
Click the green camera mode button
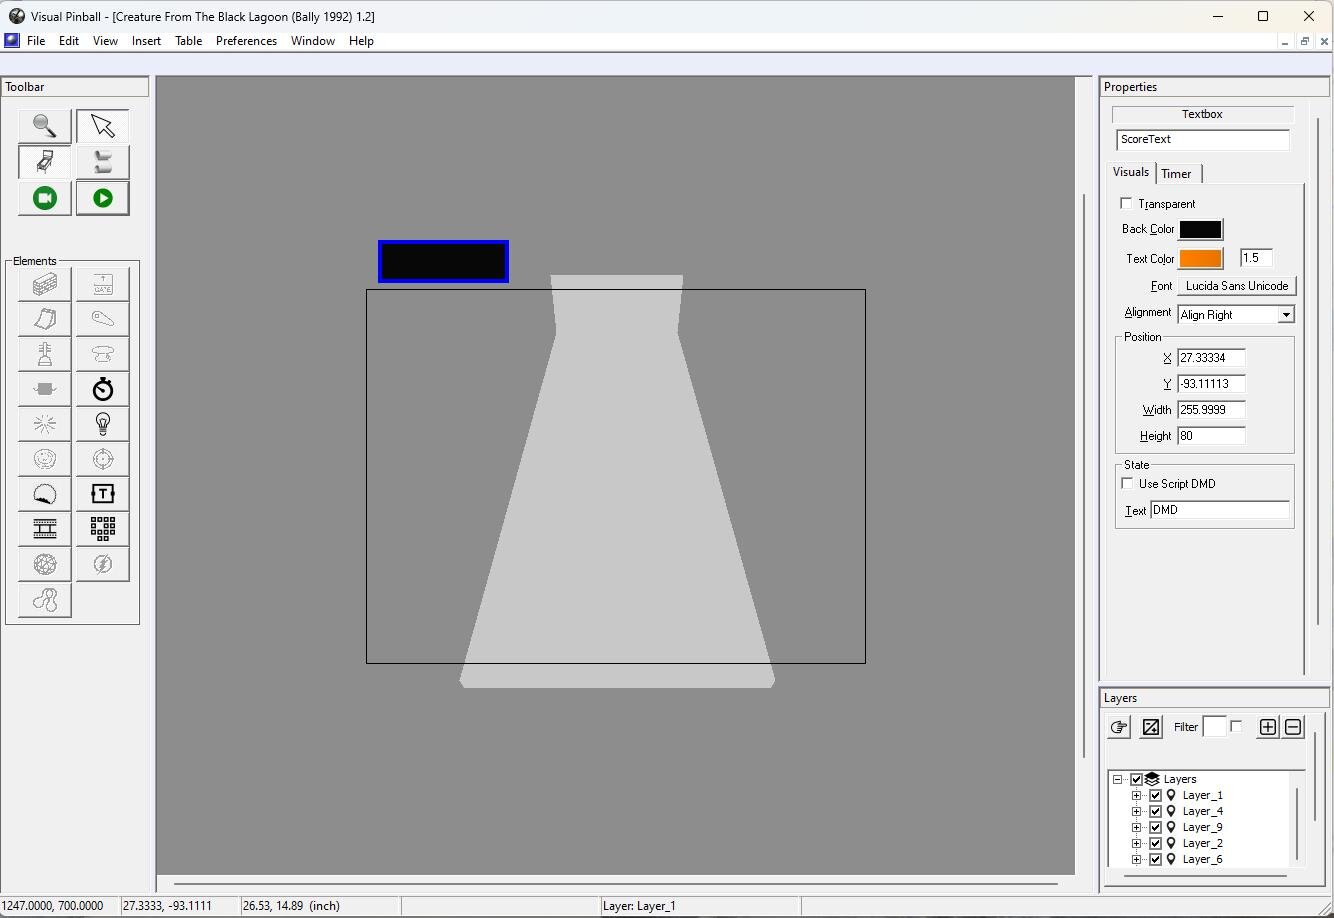(x=44, y=198)
